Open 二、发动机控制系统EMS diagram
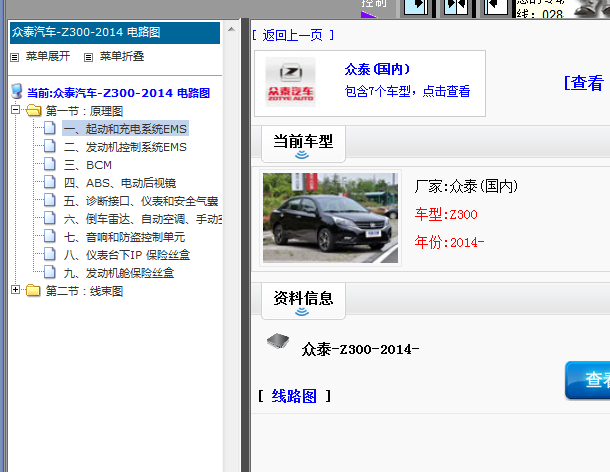Image resolution: width=610 pixels, height=472 pixels. (125, 147)
